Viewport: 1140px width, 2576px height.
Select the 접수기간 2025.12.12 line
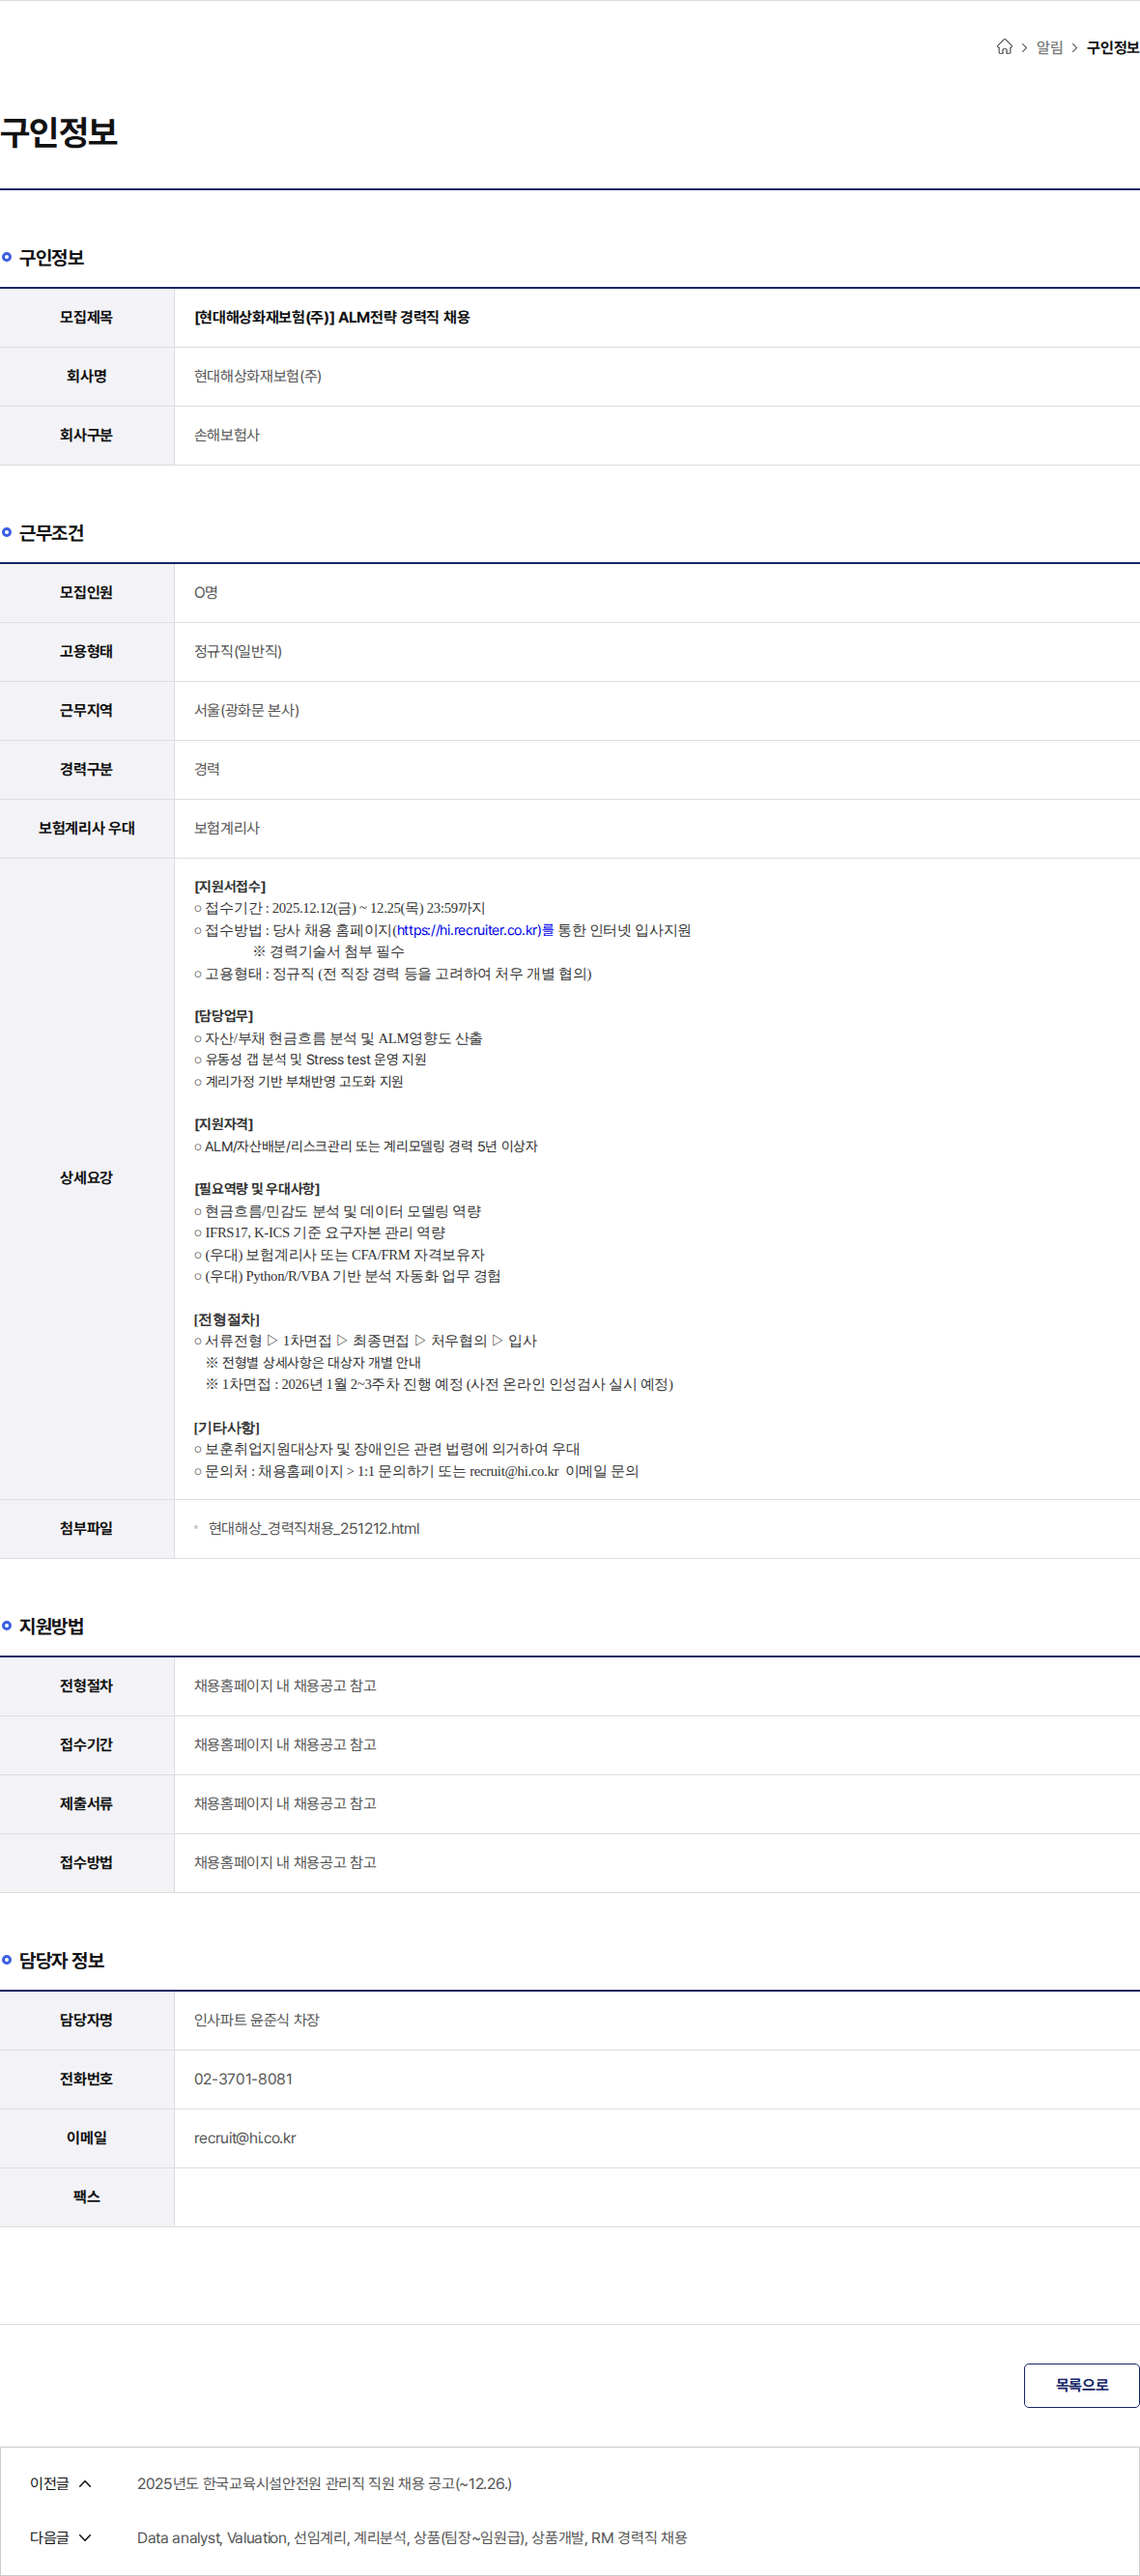[340, 908]
